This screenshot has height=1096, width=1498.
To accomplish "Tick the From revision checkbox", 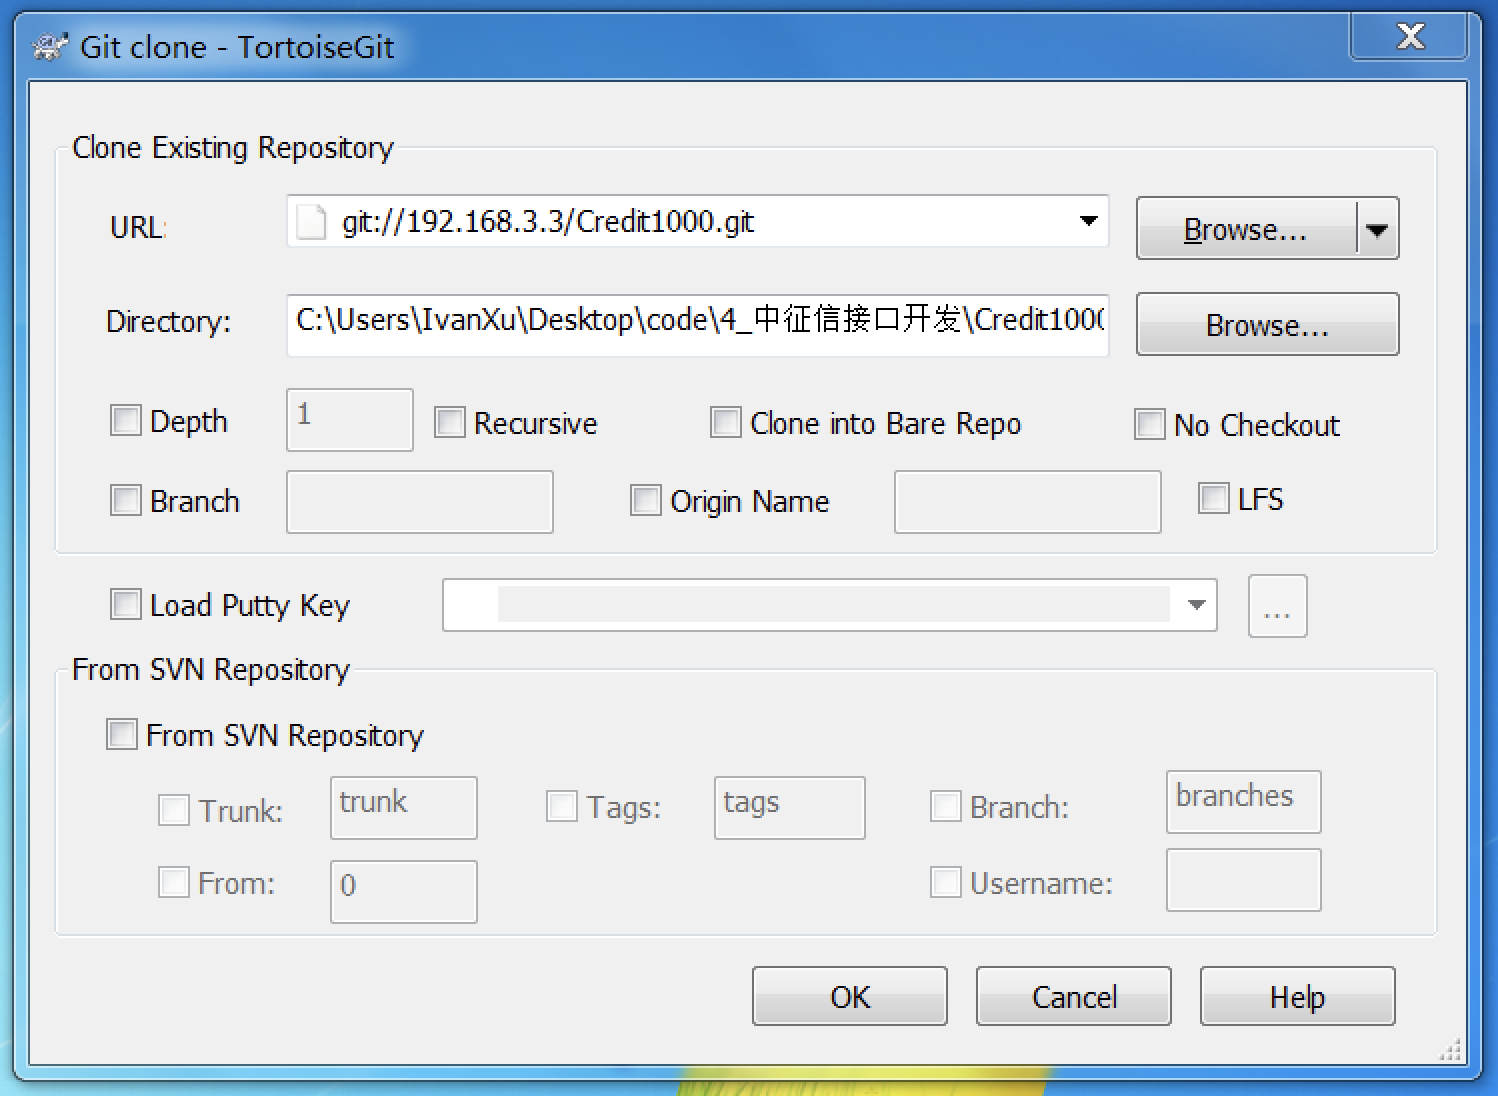I will 174,882.
